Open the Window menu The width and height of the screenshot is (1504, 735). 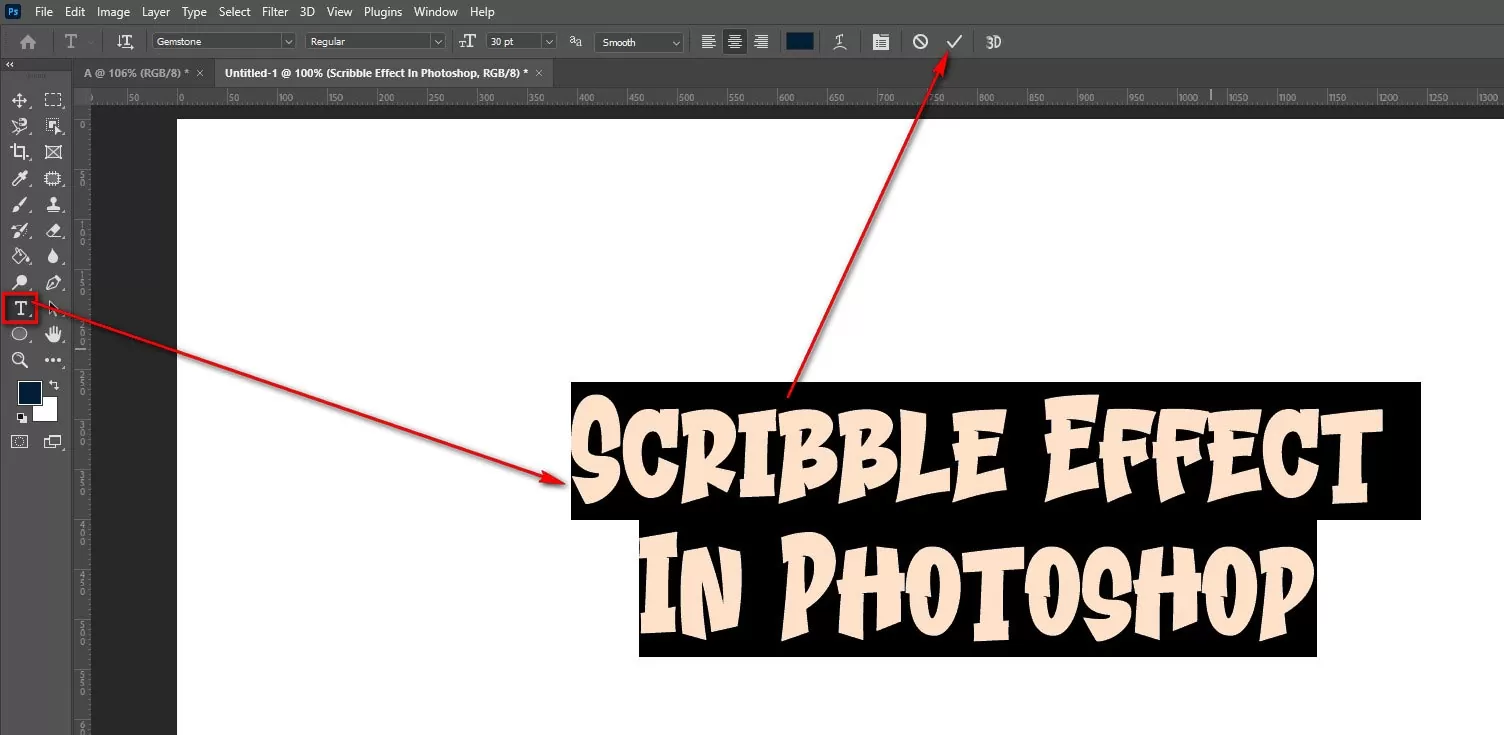point(436,12)
